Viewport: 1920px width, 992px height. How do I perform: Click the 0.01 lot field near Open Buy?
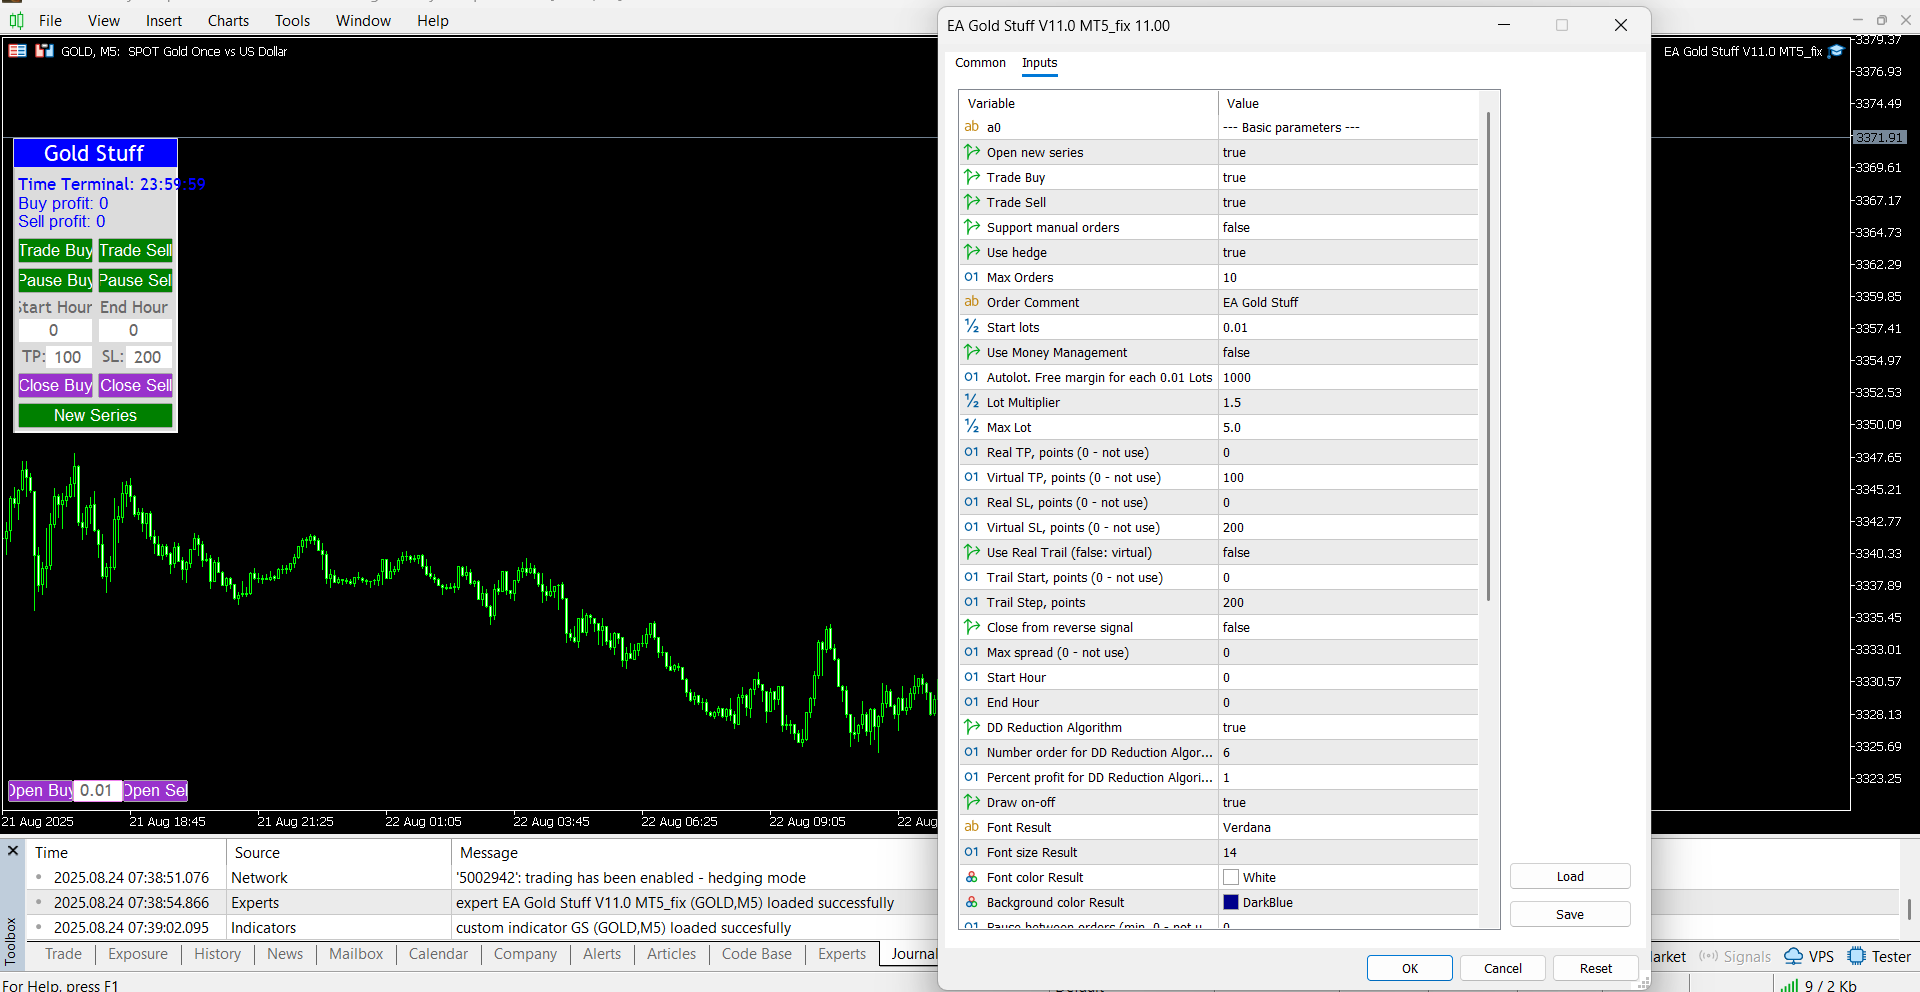(97, 790)
